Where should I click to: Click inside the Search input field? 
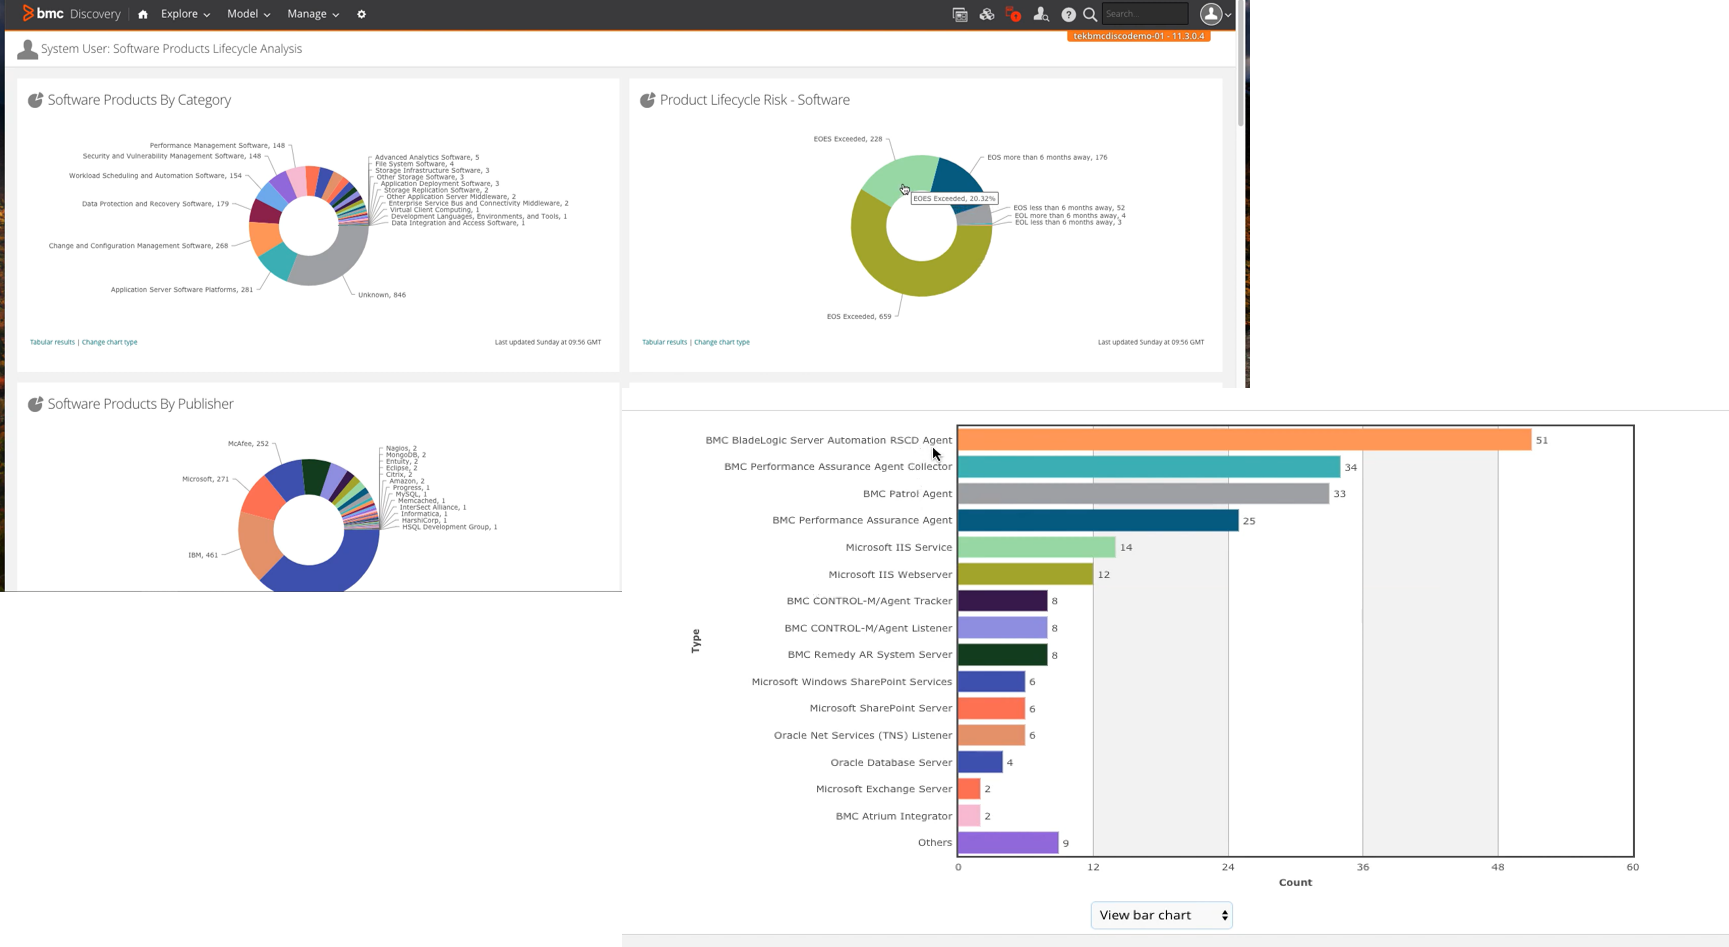(1145, 14)
